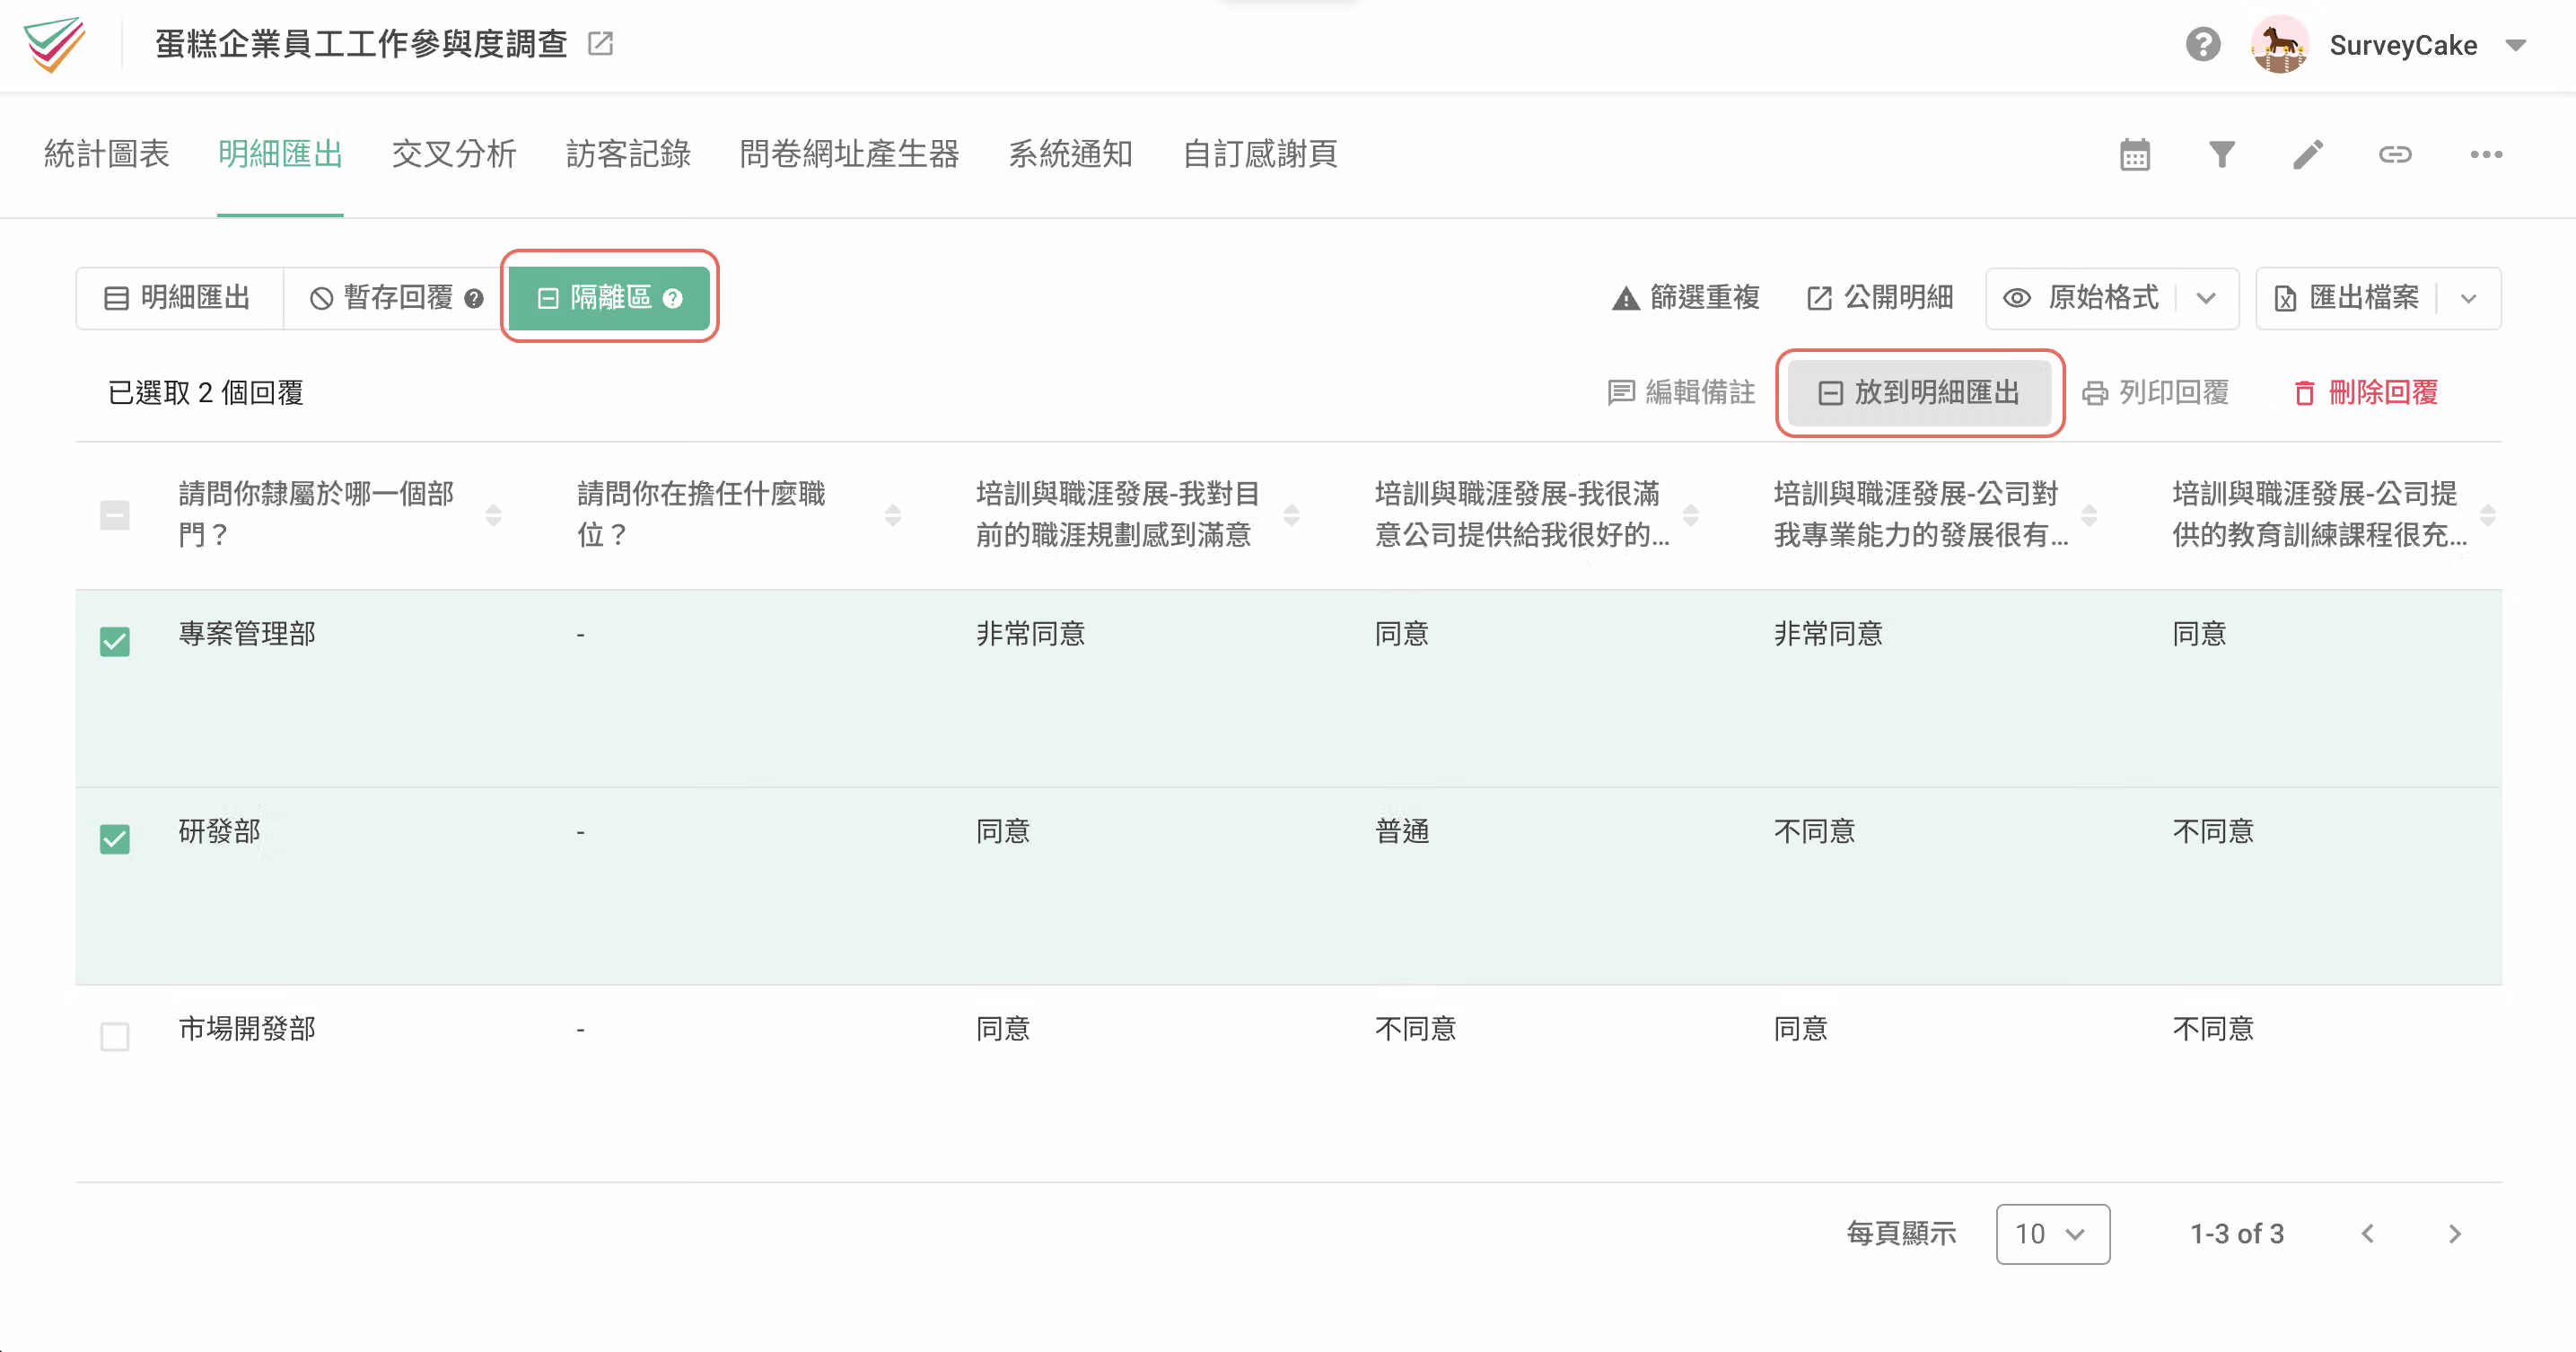Expand the SurveyCake account dropdown arrow
The width and height of the screenshot is (2576, 1352).
2516,46
